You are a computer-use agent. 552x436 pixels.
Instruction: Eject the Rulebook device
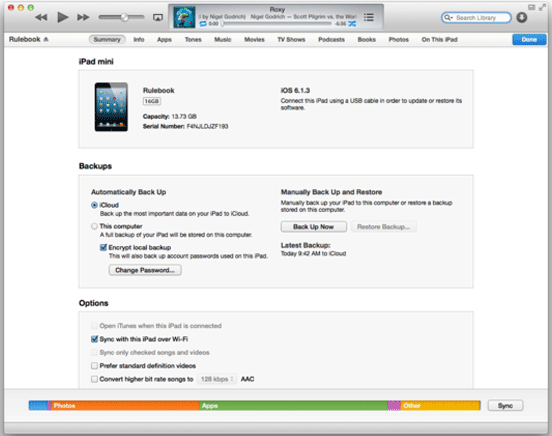tap(46, 39)
